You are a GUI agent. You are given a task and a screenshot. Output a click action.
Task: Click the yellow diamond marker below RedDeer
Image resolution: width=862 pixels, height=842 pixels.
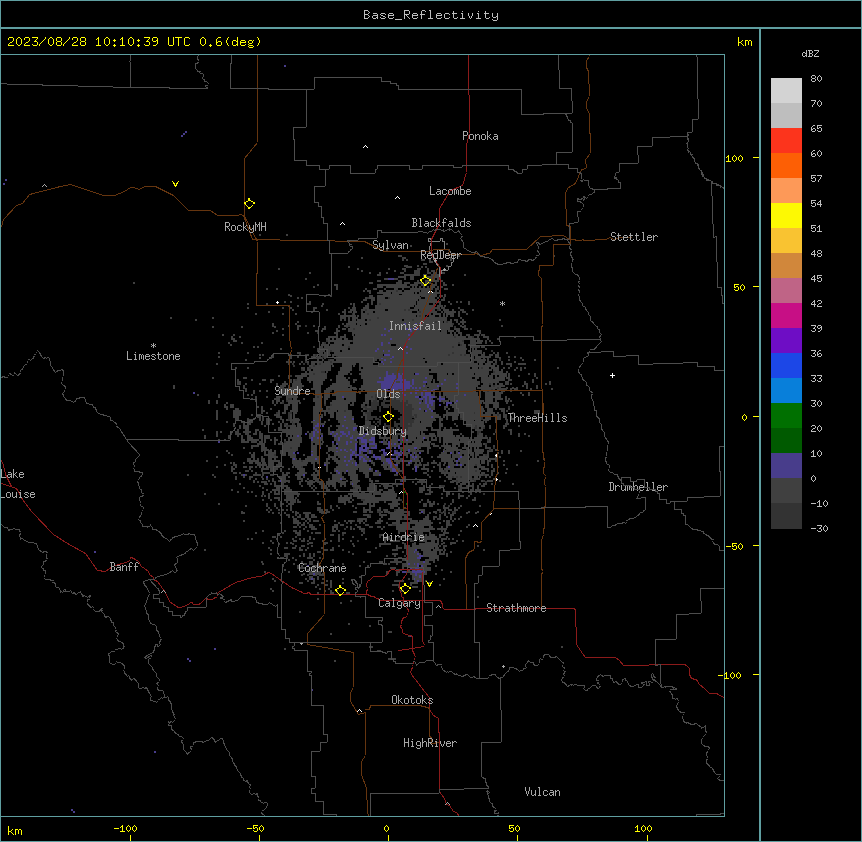pos(426,281)
